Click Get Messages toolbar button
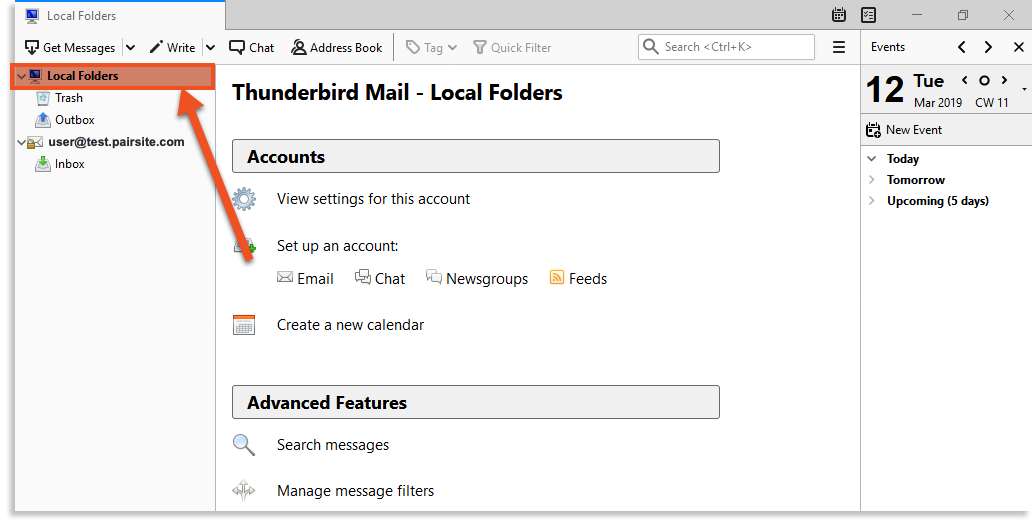Screen dimensions: 1032x524 pyautogui.click(x=70, y=48)
